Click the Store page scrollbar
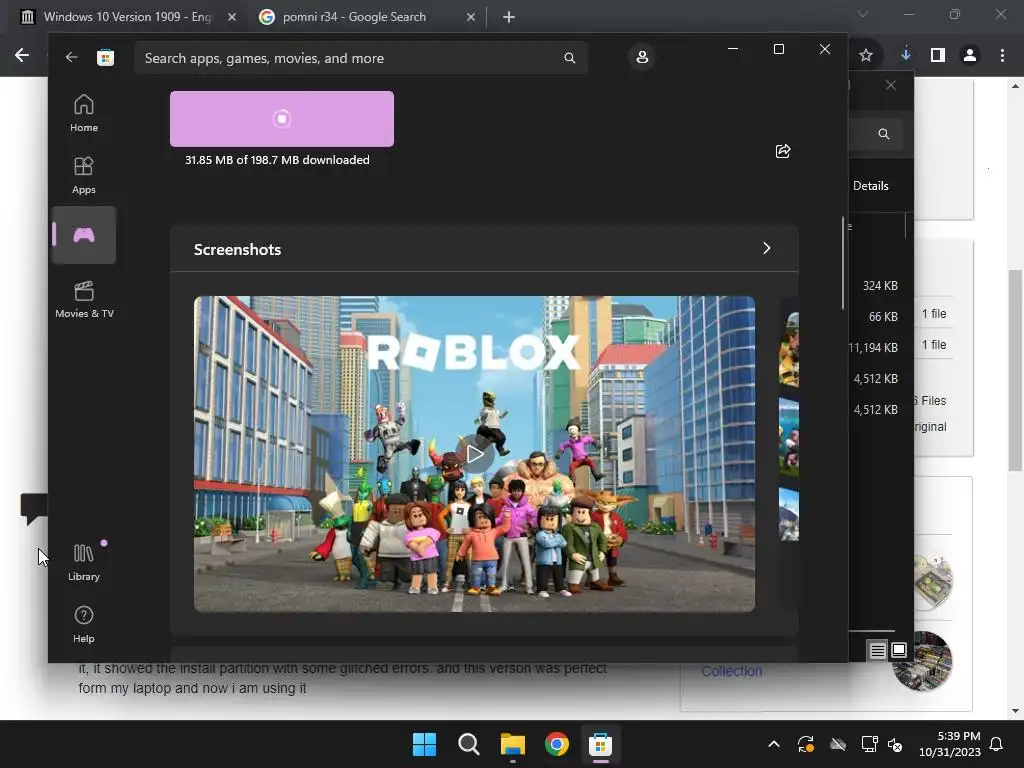 click(842, 263)
